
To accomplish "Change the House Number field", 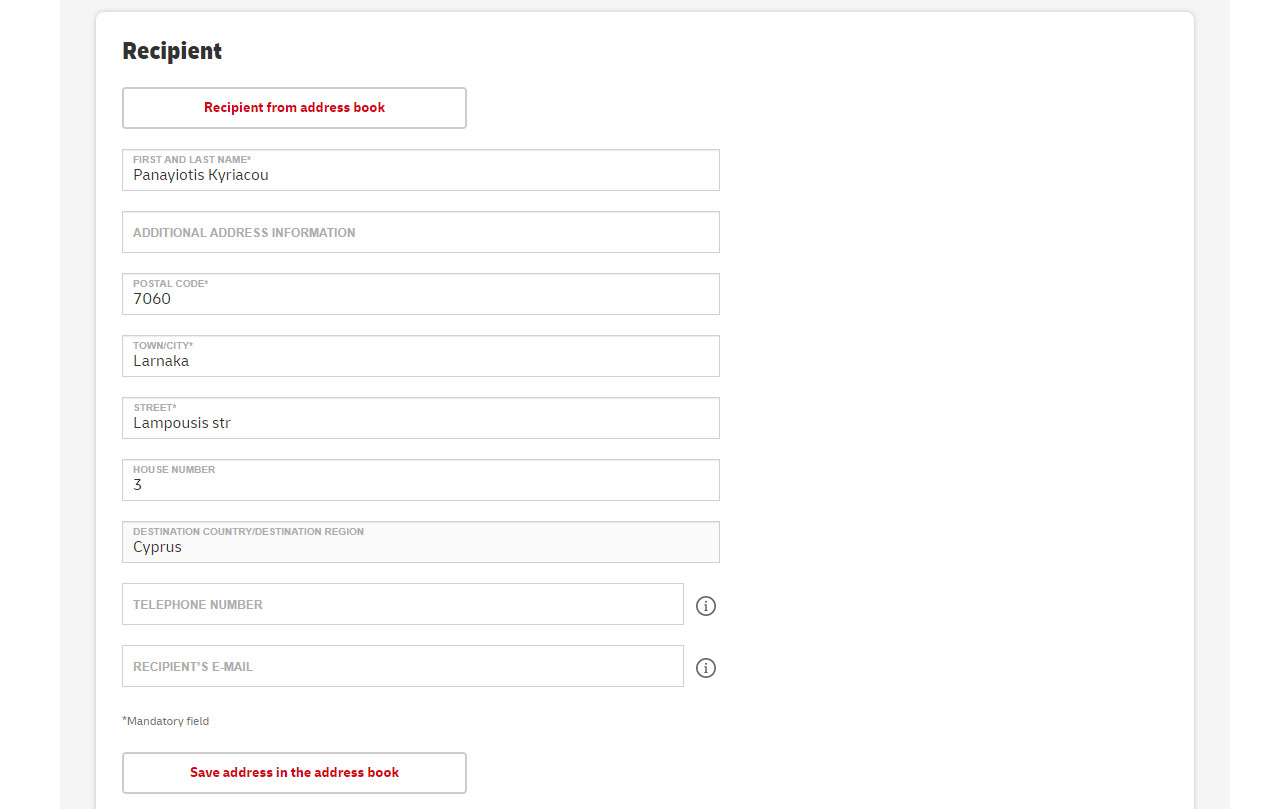I will coord(421,480).
